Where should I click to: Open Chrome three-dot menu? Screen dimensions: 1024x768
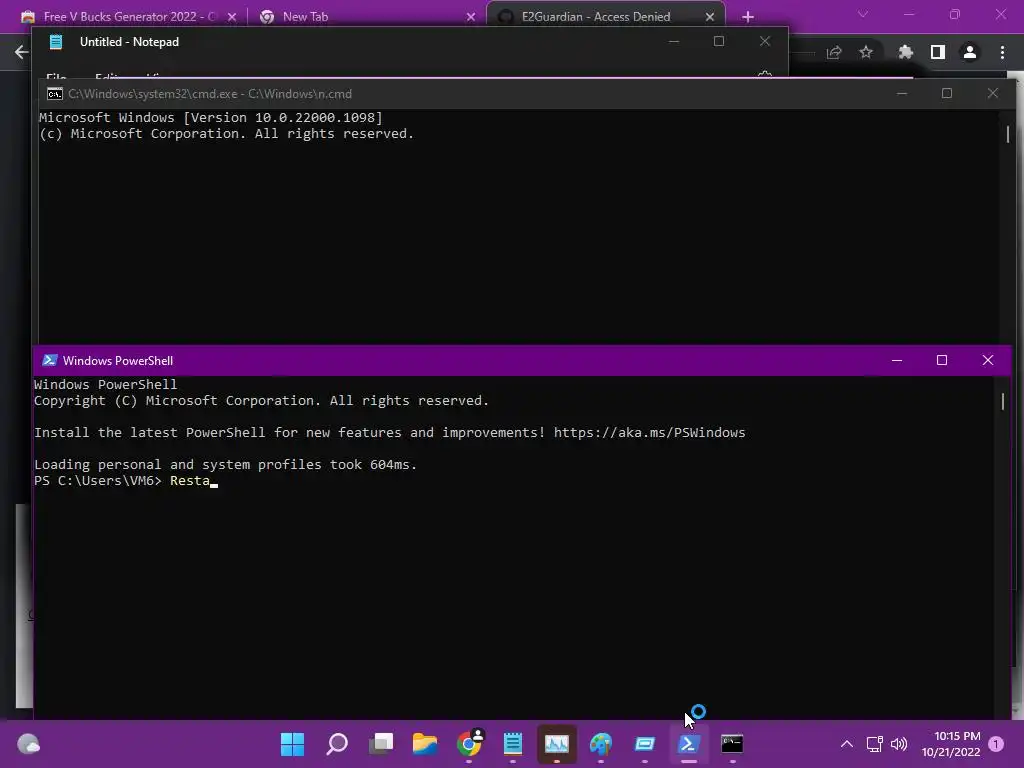pos(1002,52)
